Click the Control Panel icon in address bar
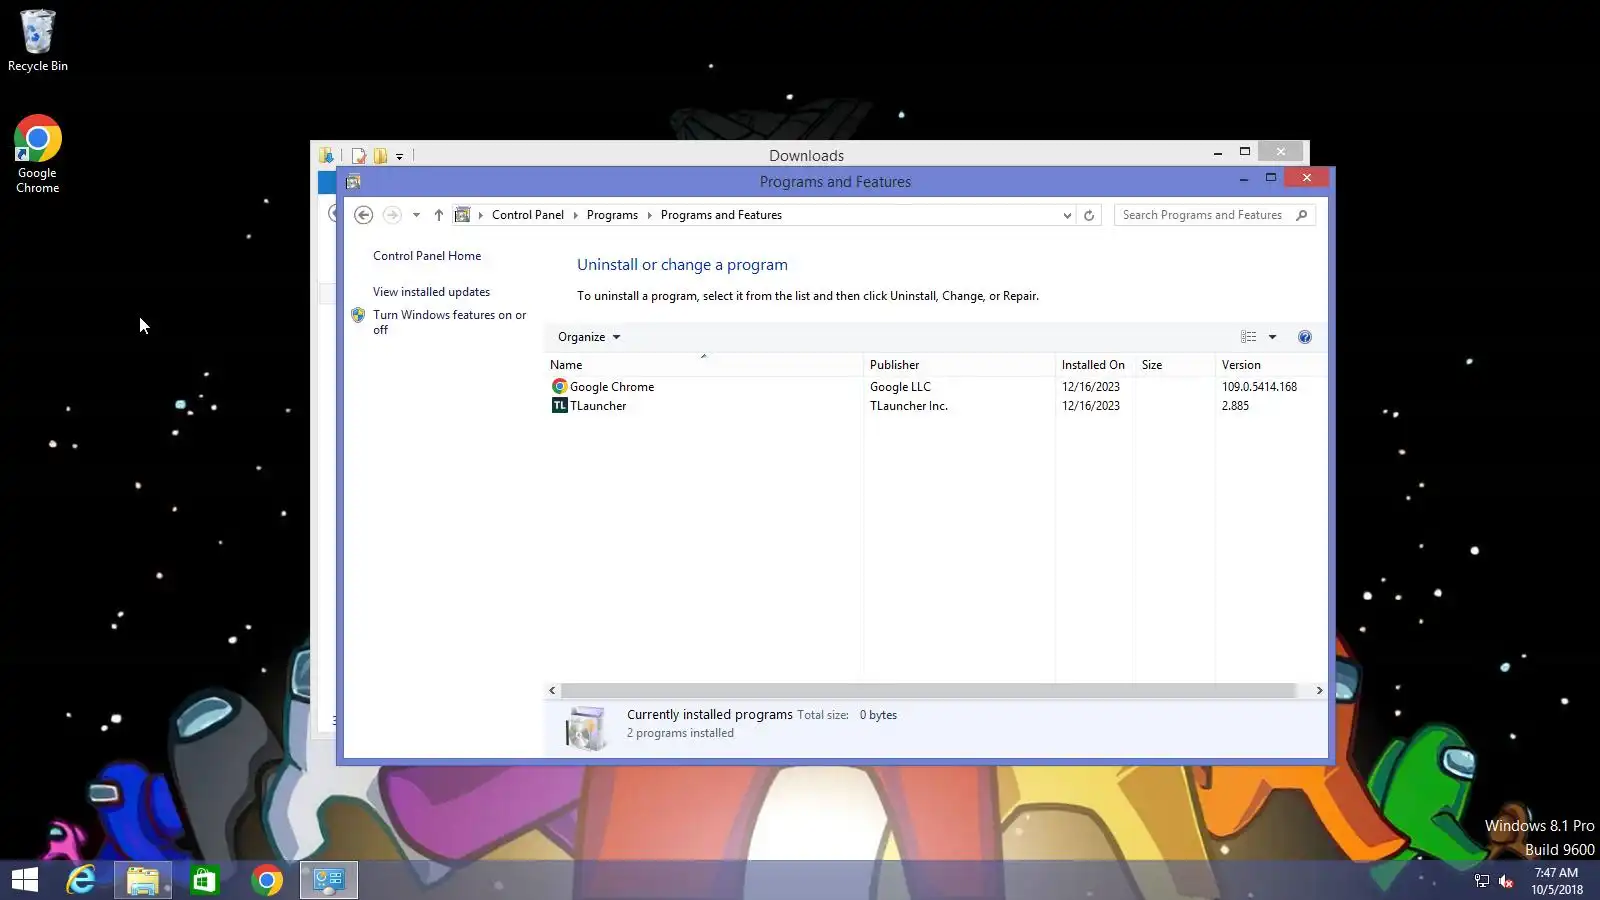 tap(462, 215)
